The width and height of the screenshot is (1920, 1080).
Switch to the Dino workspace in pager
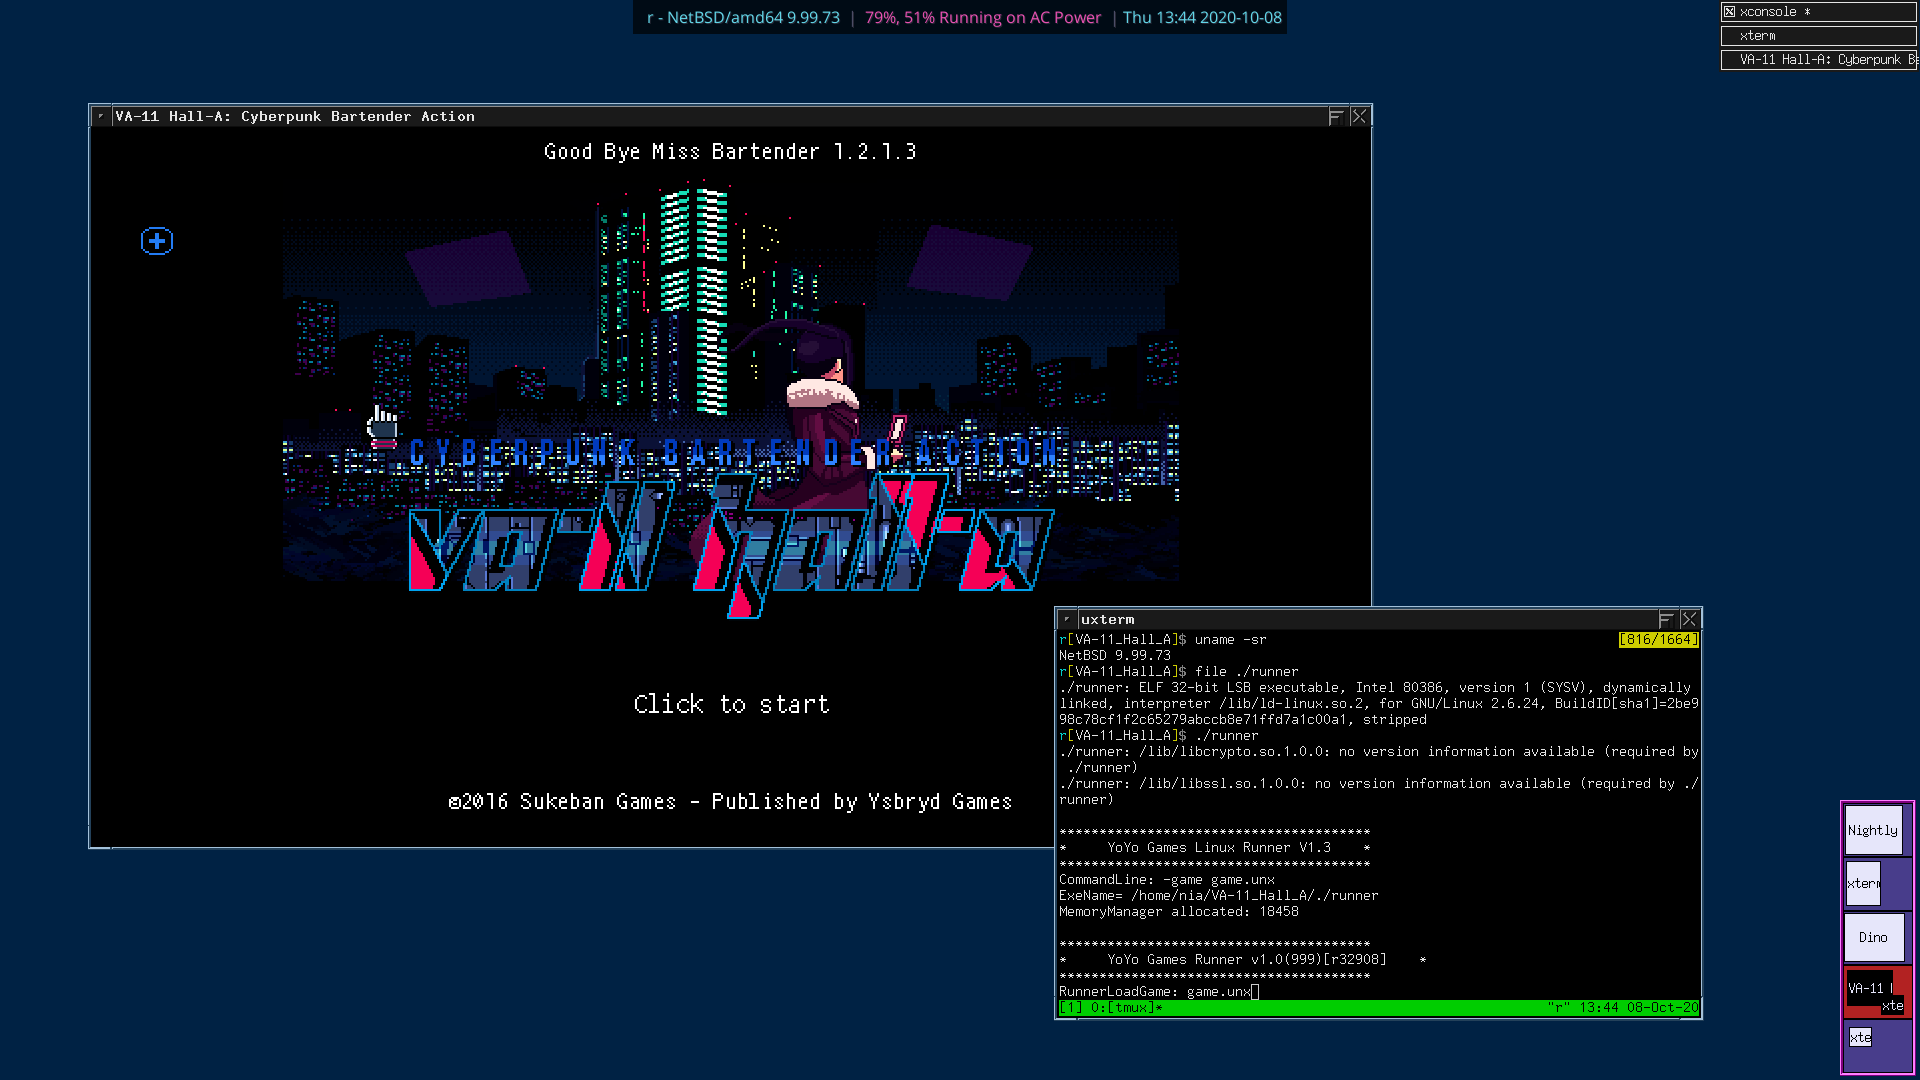click(1873, 937)
